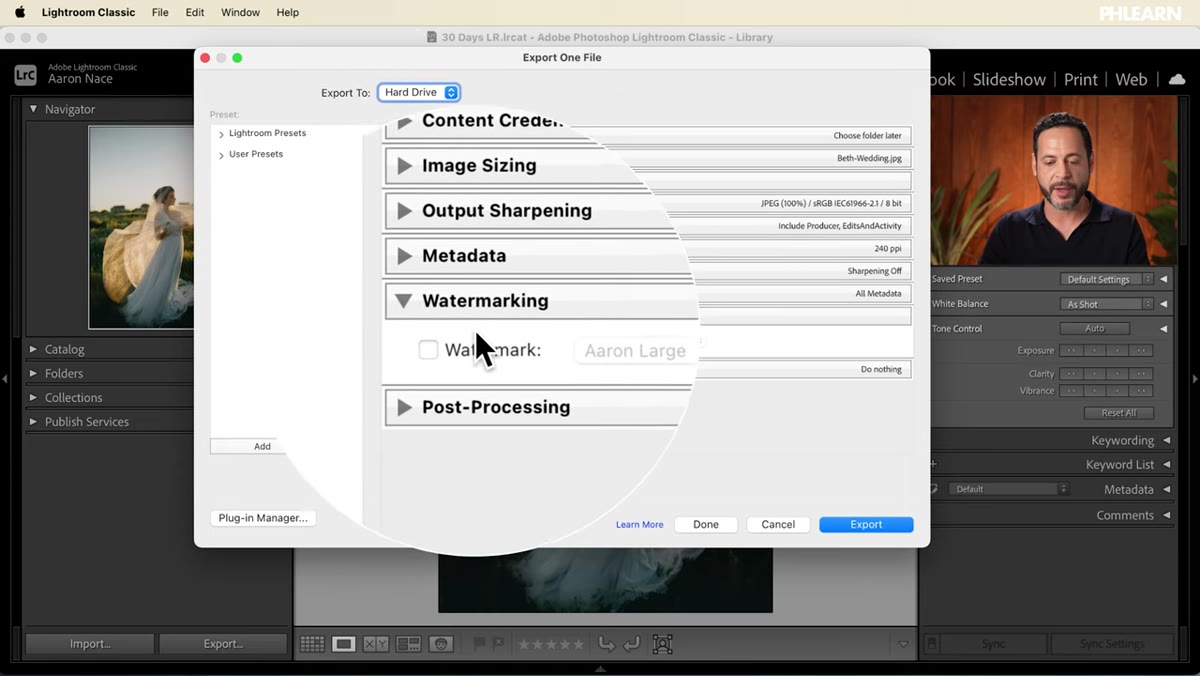Open the Apple menu

[19, 12]
